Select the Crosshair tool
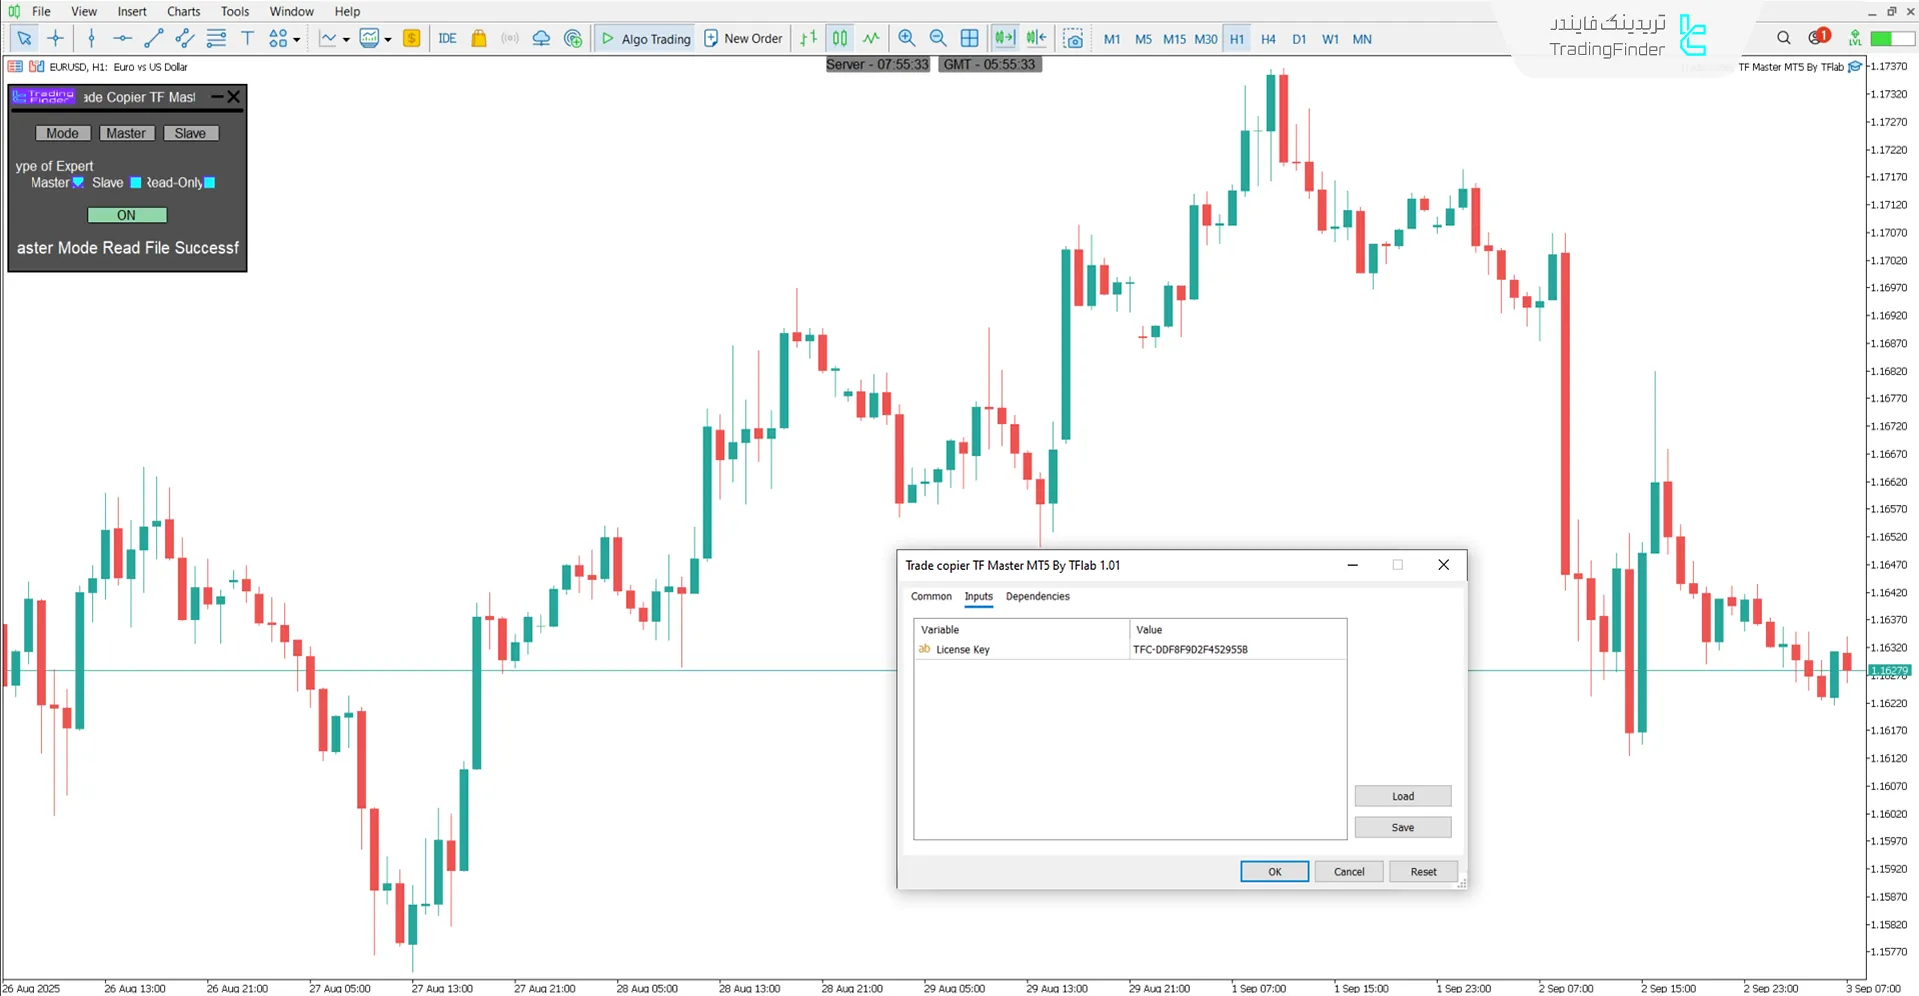 tap(55, 38)
